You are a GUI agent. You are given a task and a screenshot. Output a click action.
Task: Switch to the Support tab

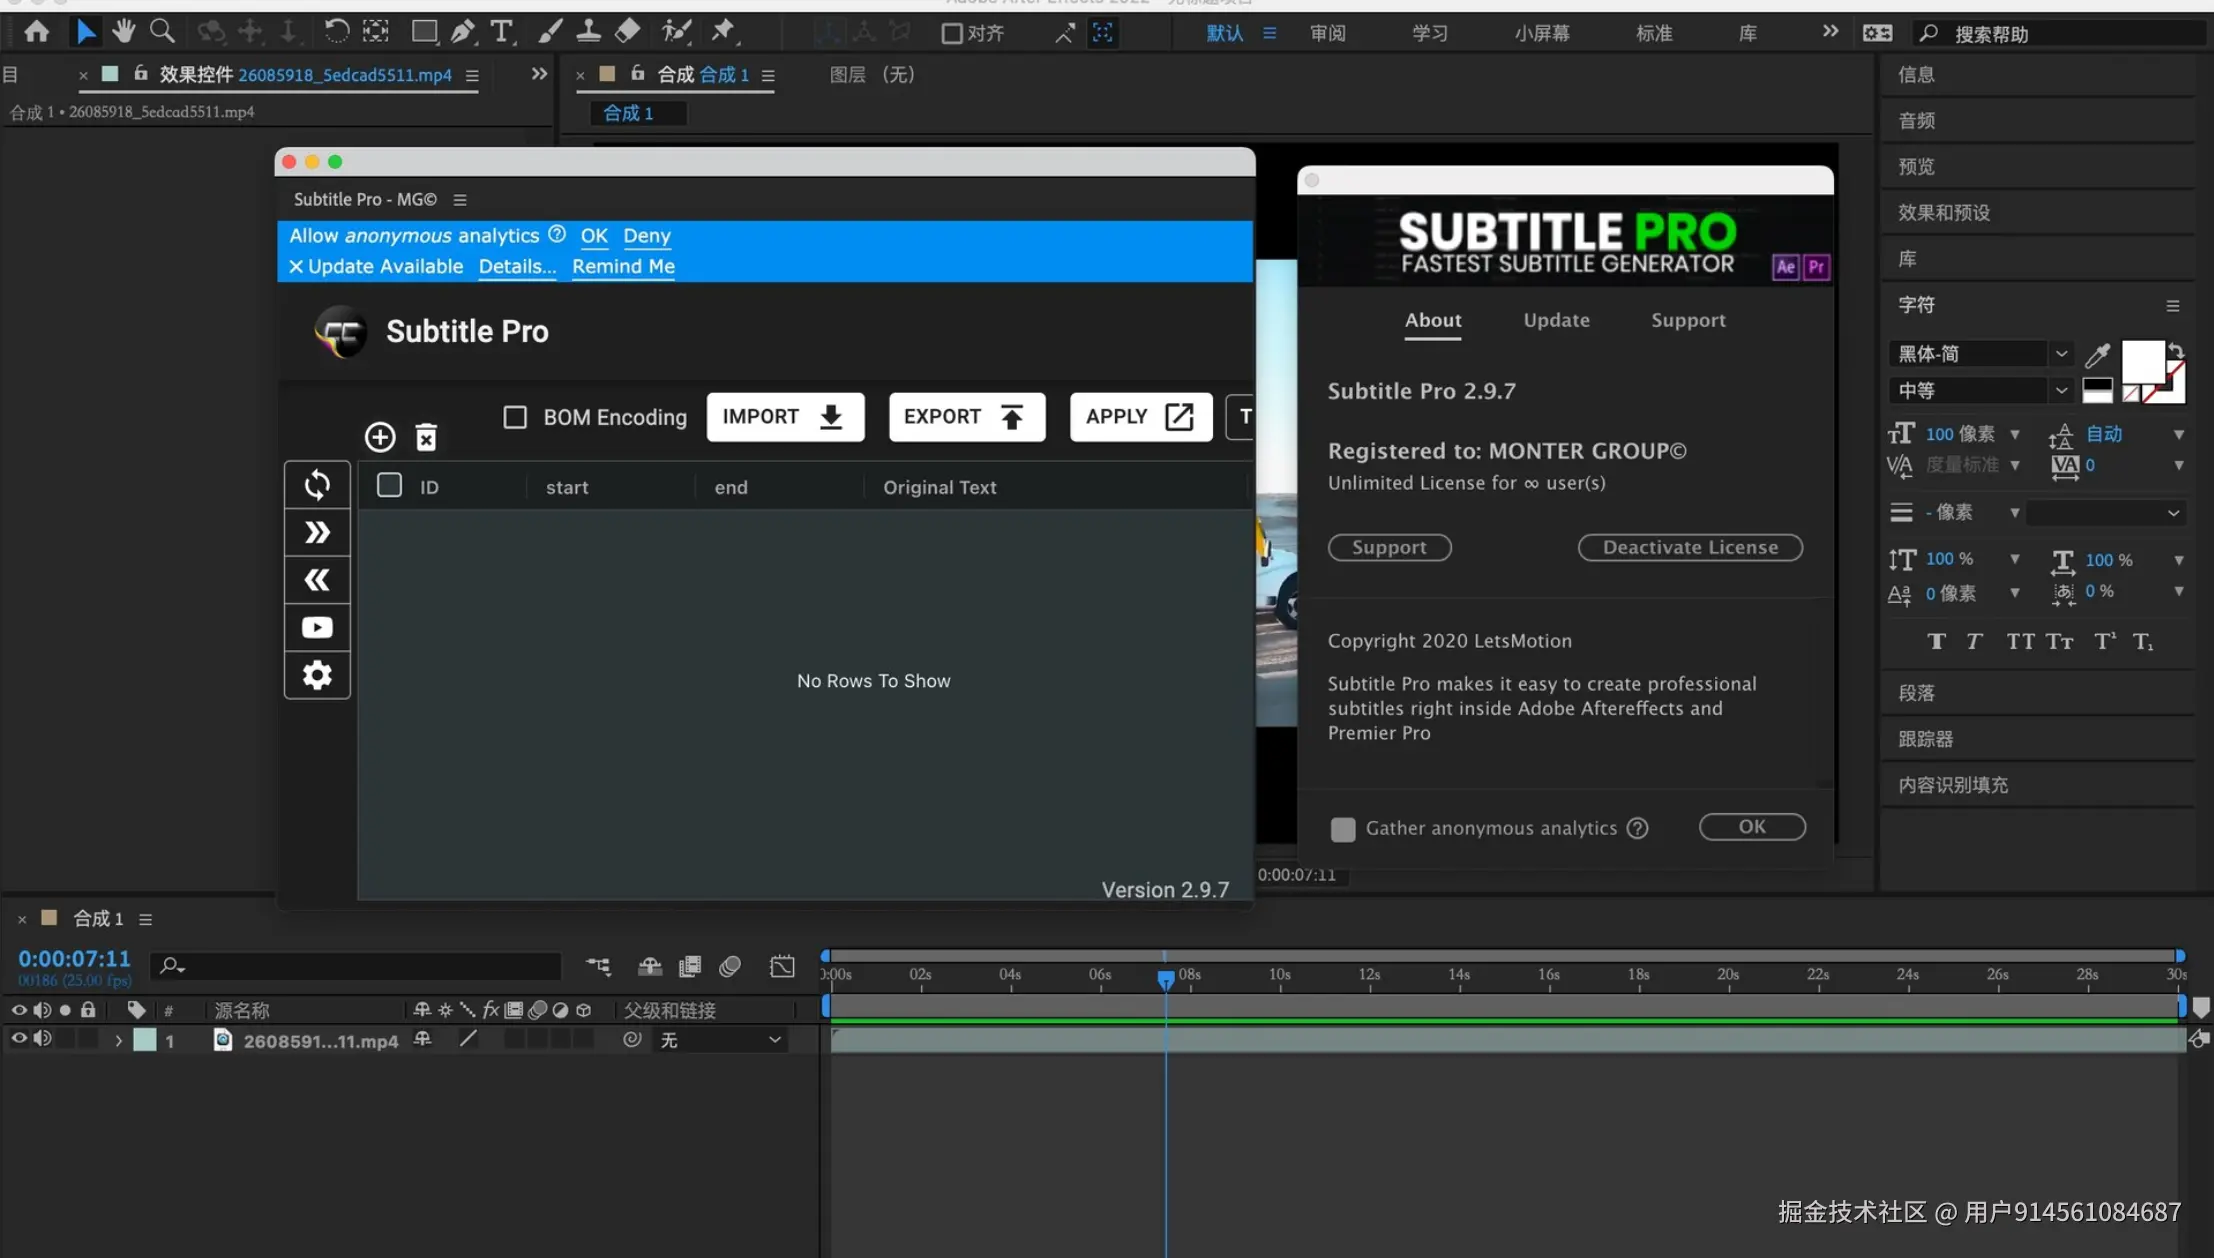coord(1688,320)
